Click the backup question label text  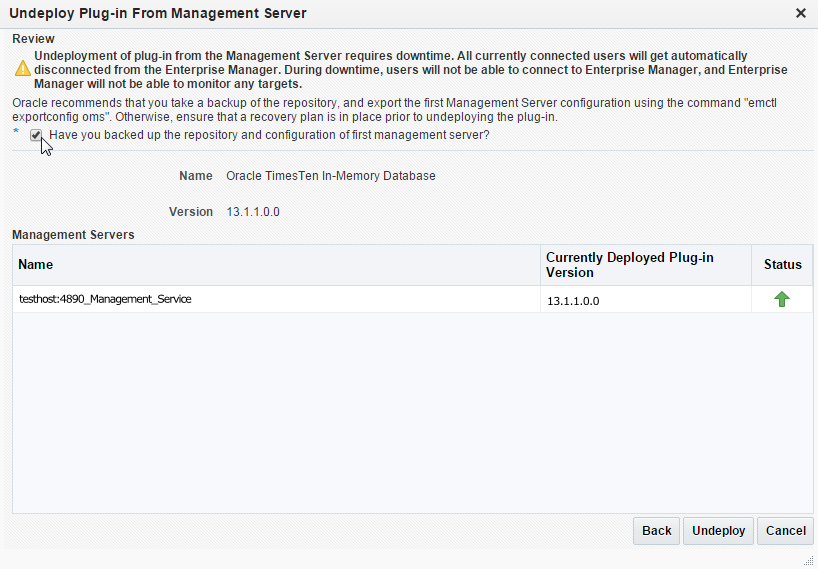269,135
